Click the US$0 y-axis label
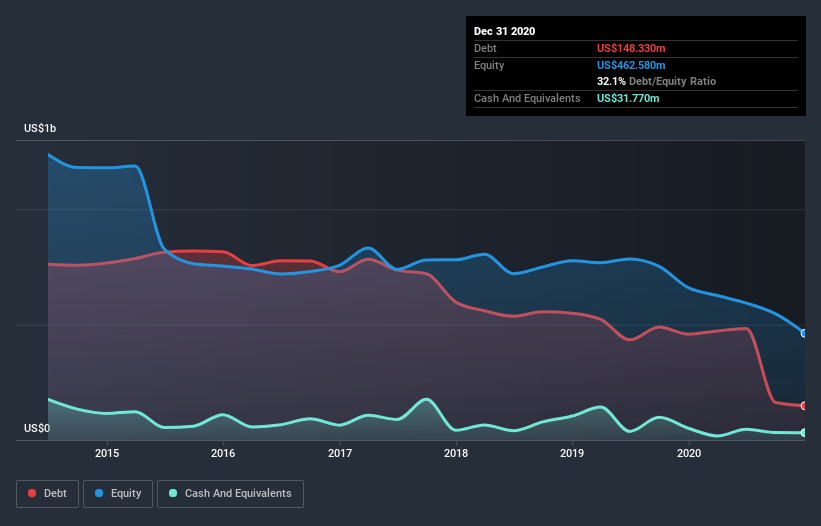Viewport: 821px width, 526px height. pyautogui.click(x=37, y=428)
